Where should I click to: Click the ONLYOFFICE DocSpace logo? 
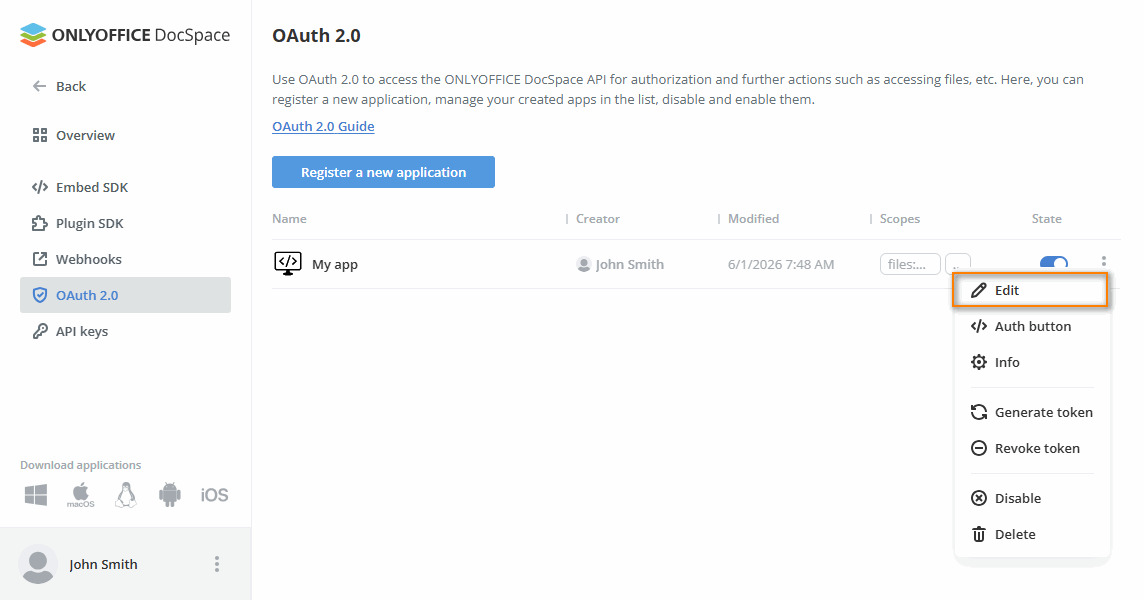(125, 34)
